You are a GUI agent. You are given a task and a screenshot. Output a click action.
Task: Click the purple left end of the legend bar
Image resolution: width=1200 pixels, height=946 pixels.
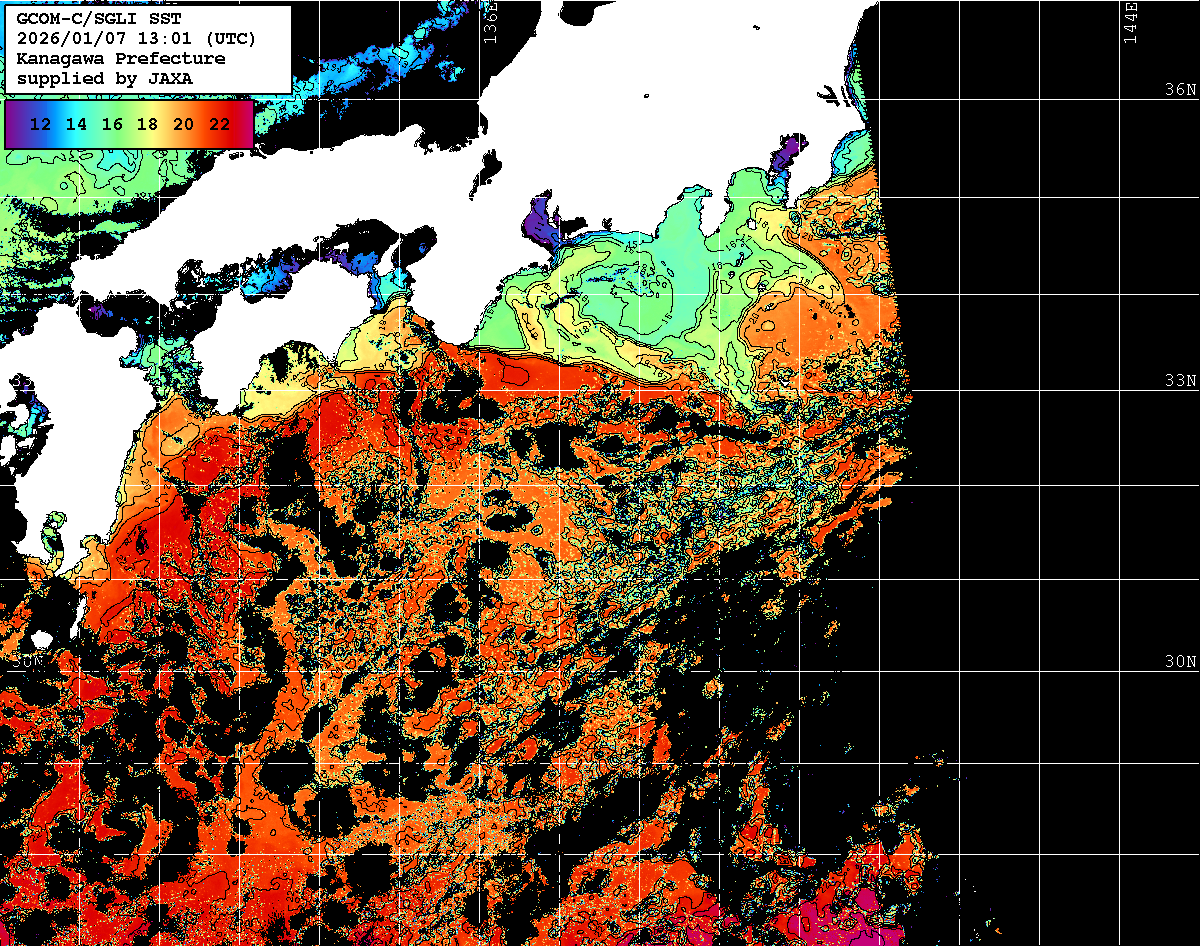tap(14, 124)
